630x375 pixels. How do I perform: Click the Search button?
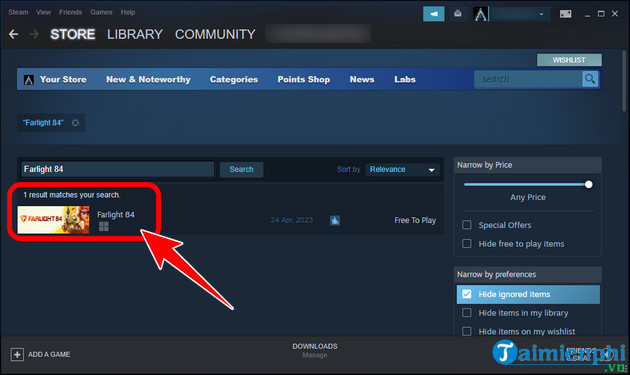tap(241, 169)
